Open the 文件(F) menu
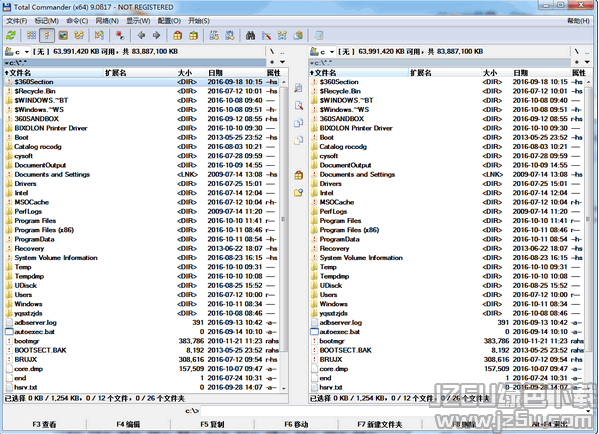 [x=16, y=21]
